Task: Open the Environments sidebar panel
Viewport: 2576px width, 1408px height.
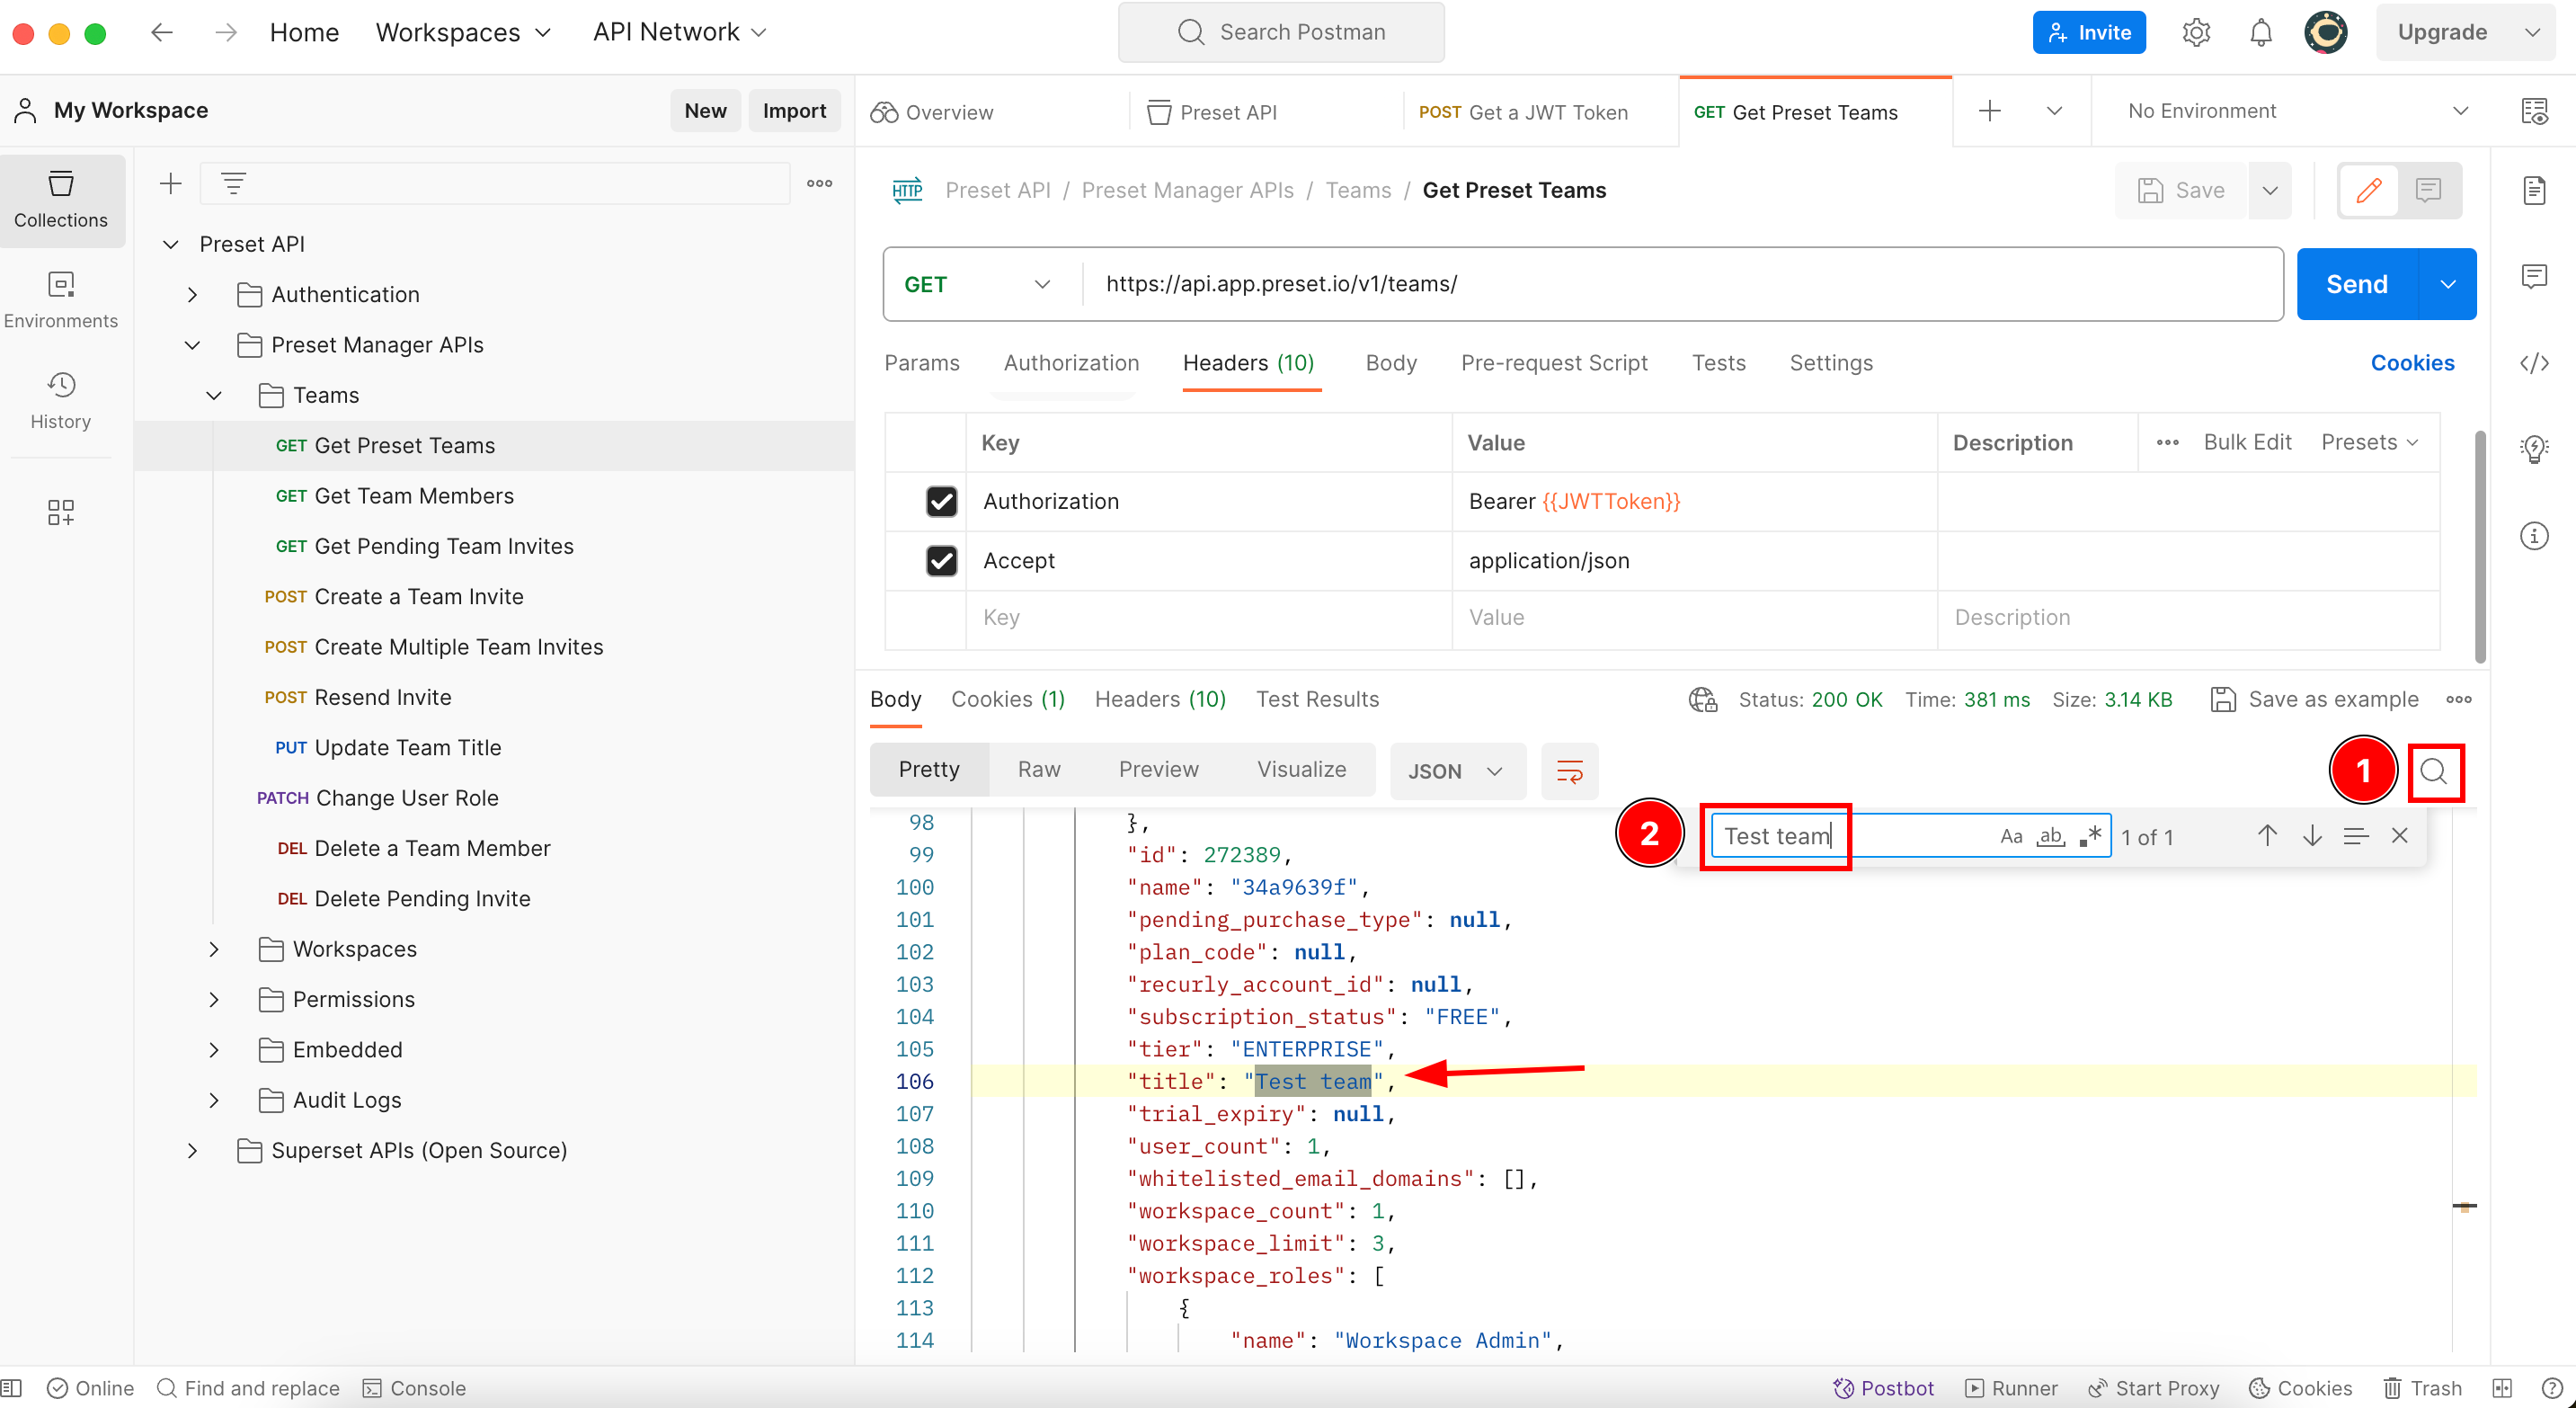Action: pos(61,299)
